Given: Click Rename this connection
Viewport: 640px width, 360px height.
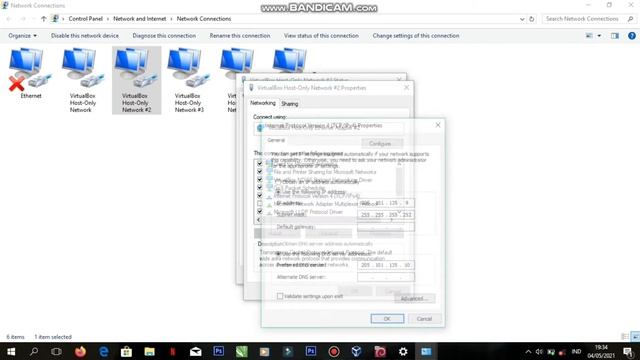Looking at the screenshot, I should tap(240, 36).
